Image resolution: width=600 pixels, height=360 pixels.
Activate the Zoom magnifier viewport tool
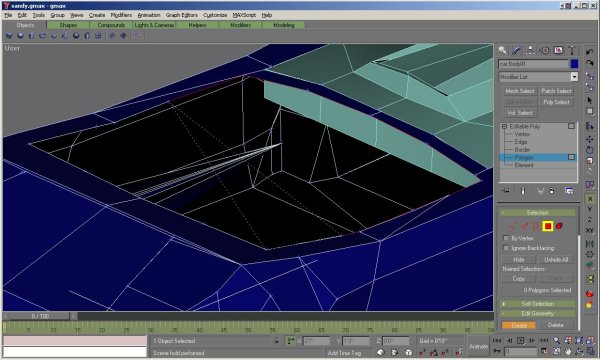(556, 340)
